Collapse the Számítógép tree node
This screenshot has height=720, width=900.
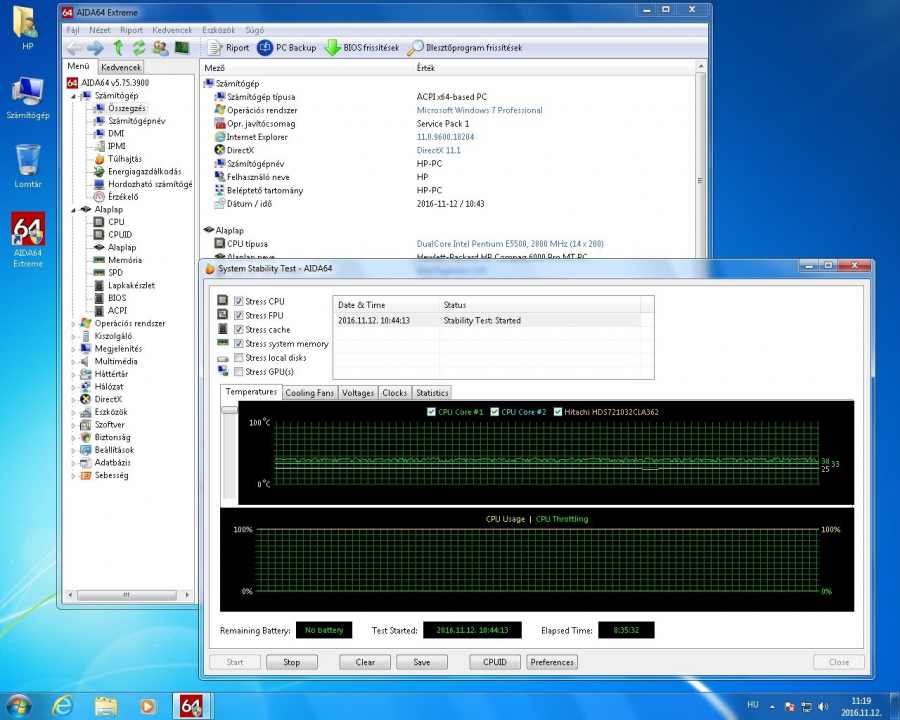tap(73, 96)
